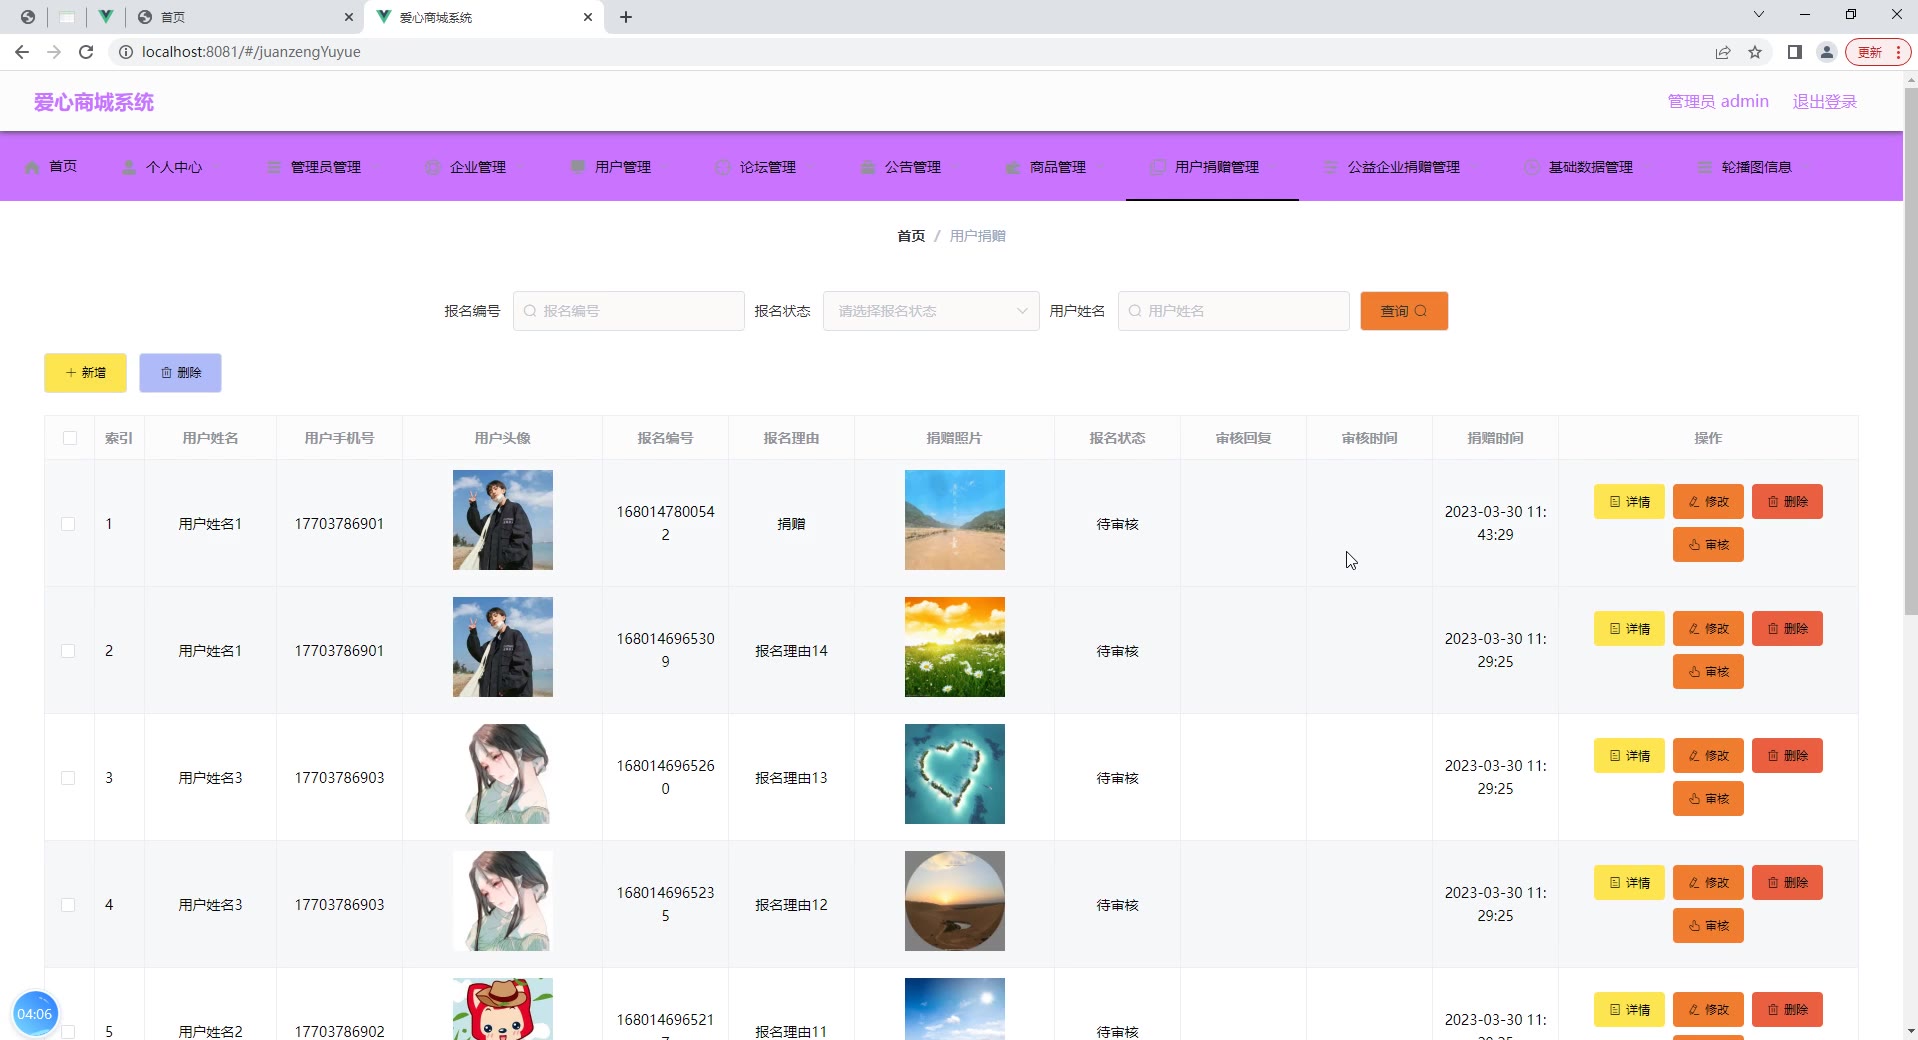Select the checkbox for row 3

coord(68,778)
